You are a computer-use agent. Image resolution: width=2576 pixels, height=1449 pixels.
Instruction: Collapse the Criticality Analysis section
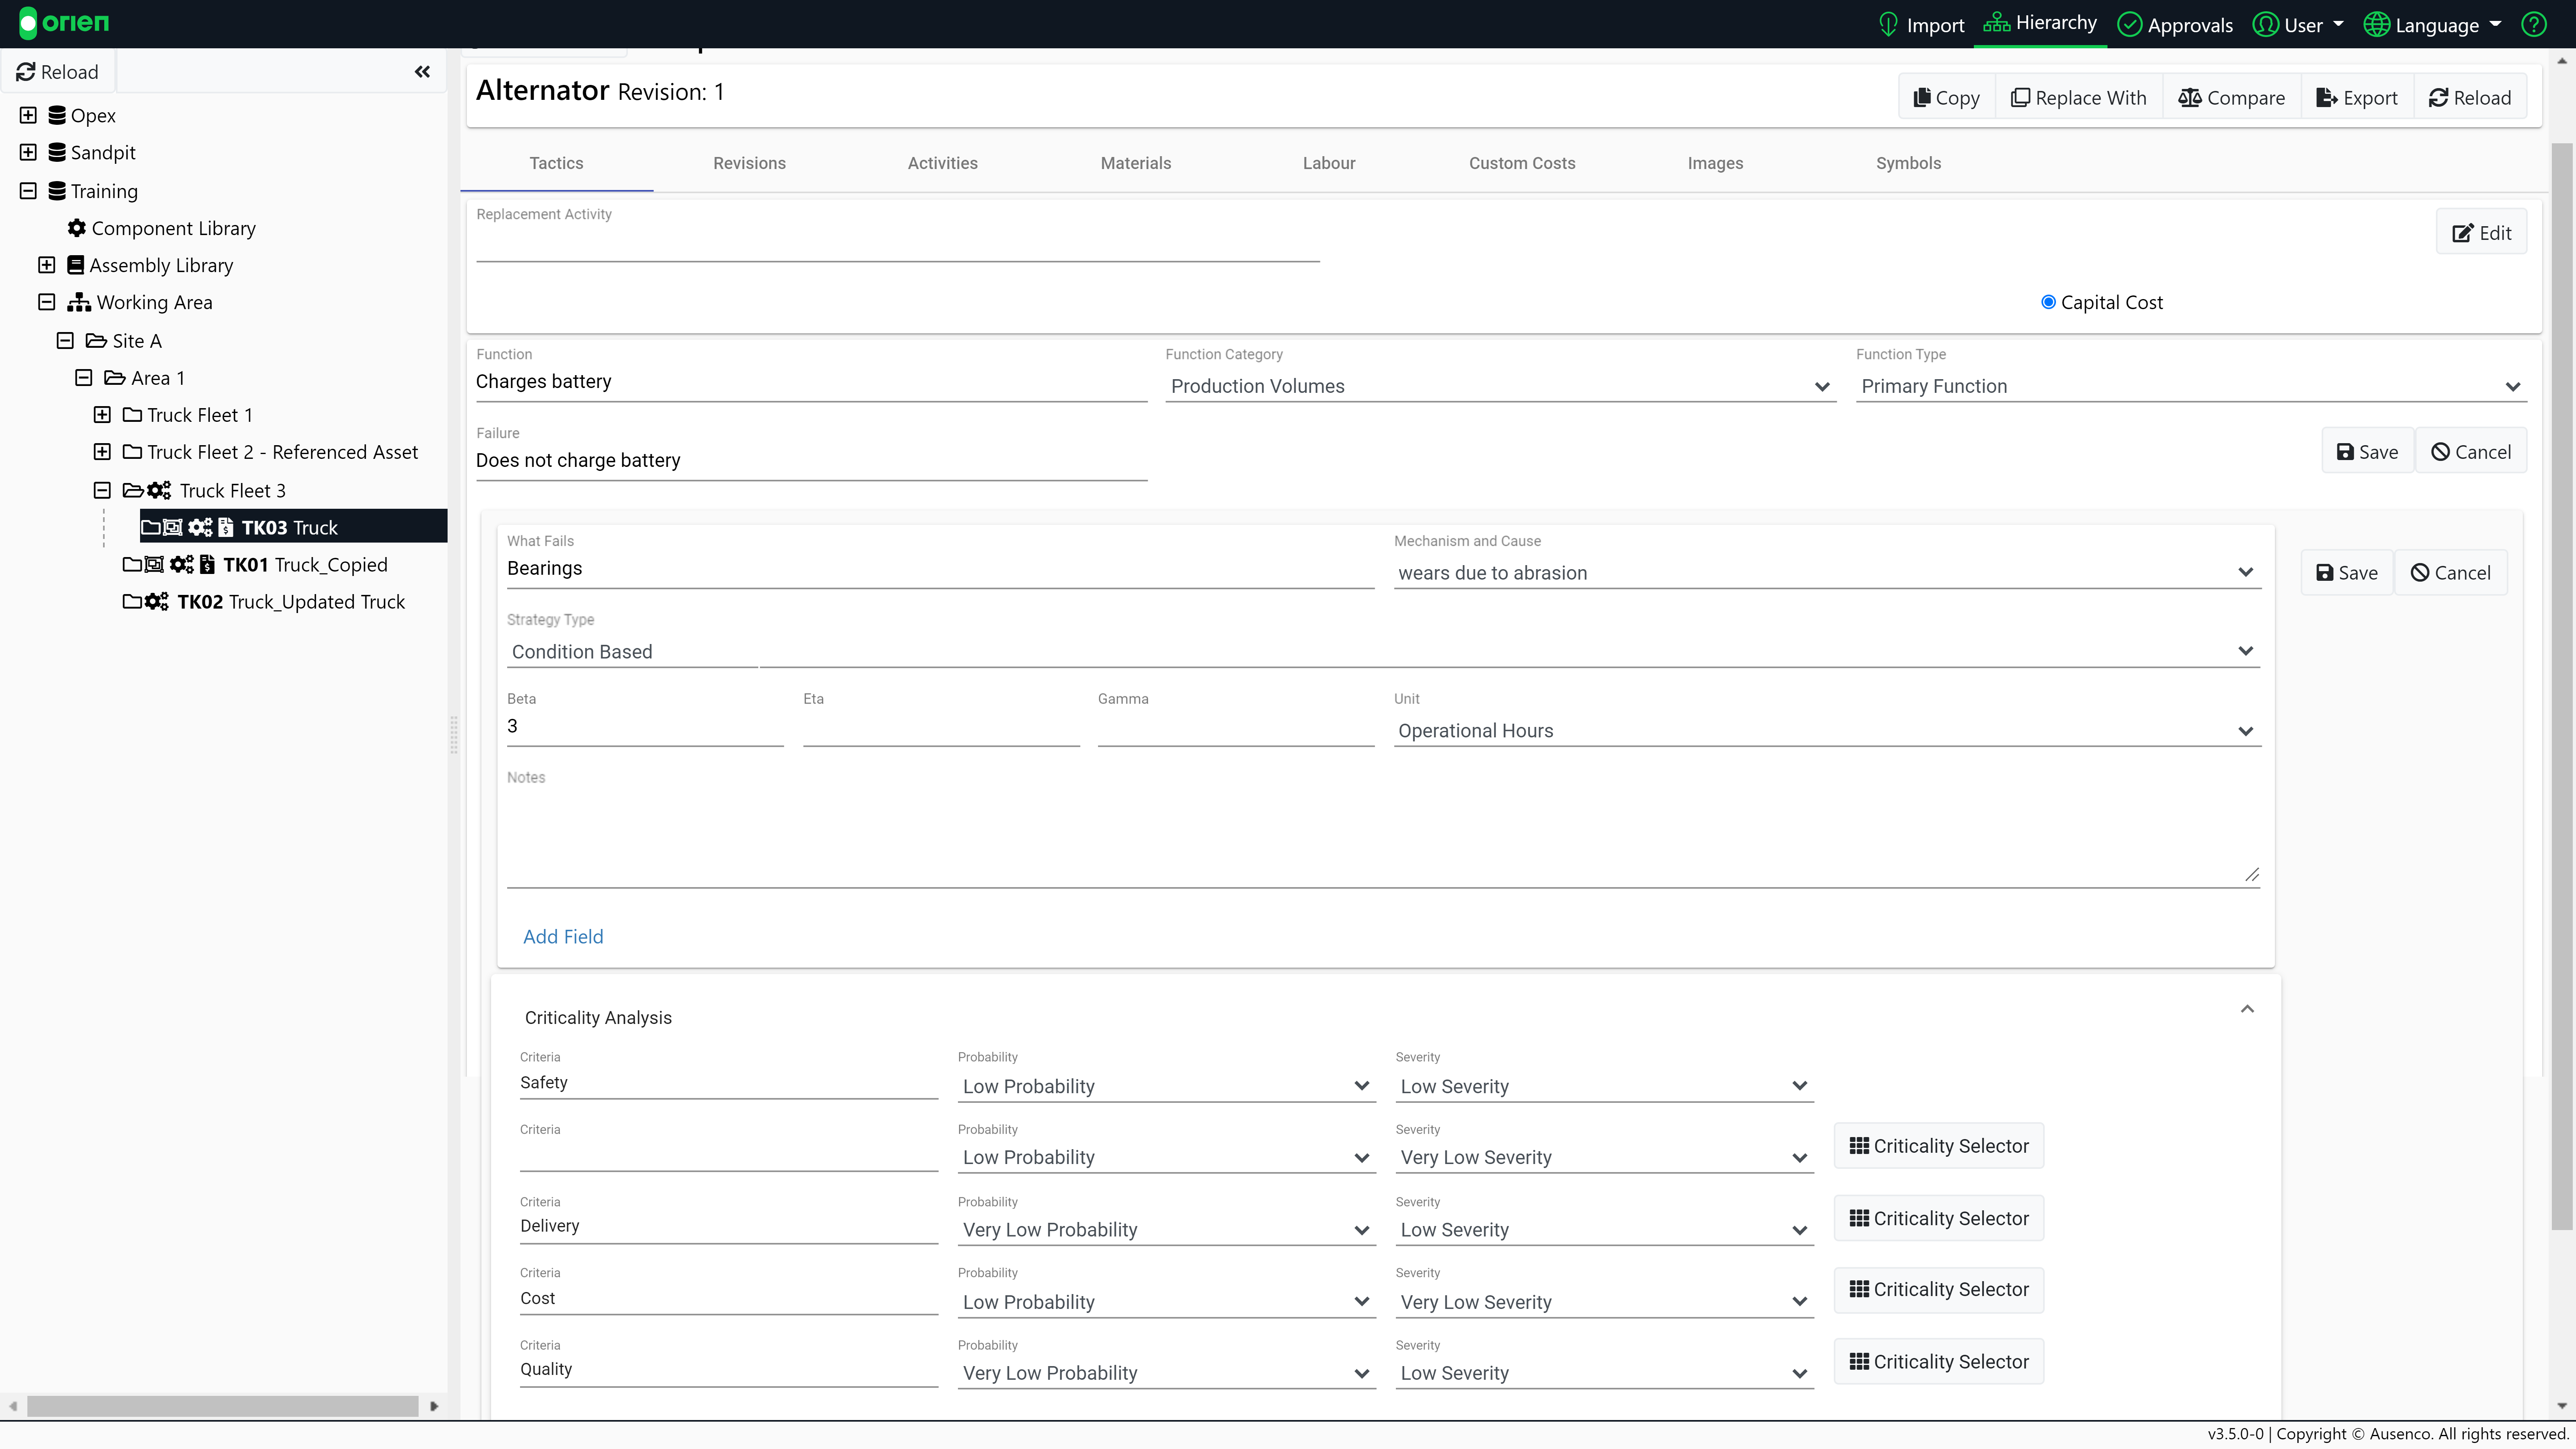coord(2247,1009)
